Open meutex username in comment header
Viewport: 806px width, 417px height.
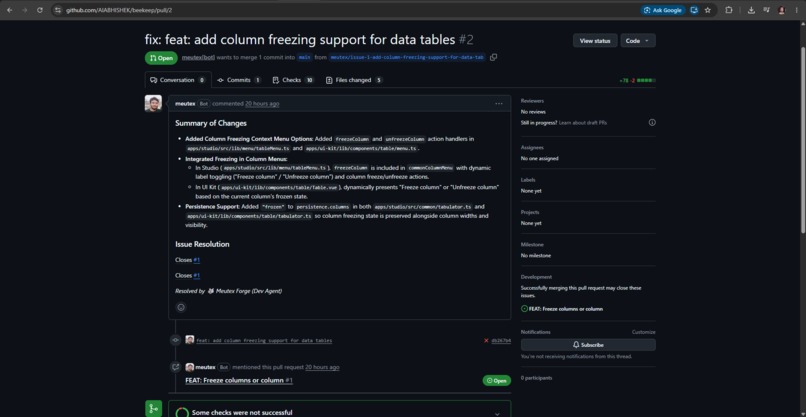click(x=185, y=103)
